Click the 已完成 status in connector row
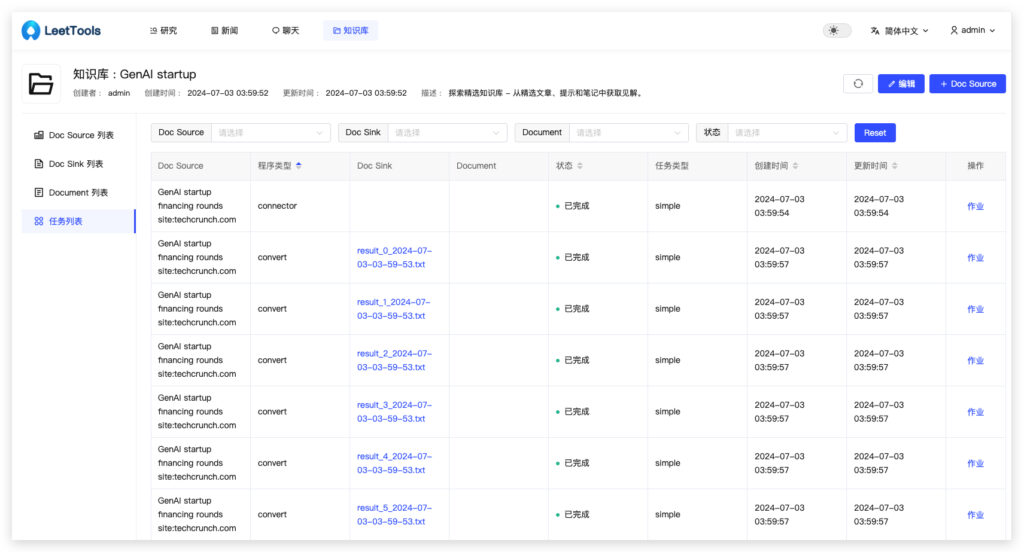This screenshot has width=1024, height=552. click(x=572, y=206)
